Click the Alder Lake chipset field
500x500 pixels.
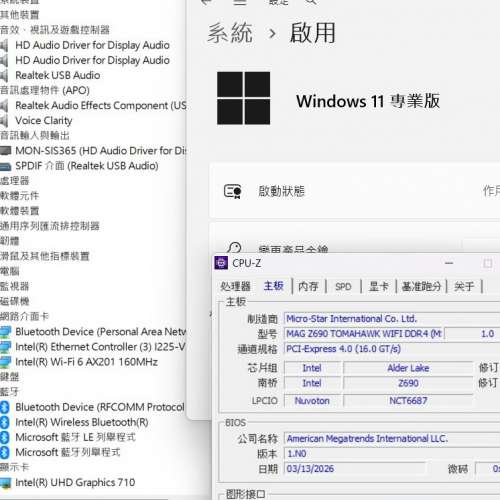(x=408, y=368)
